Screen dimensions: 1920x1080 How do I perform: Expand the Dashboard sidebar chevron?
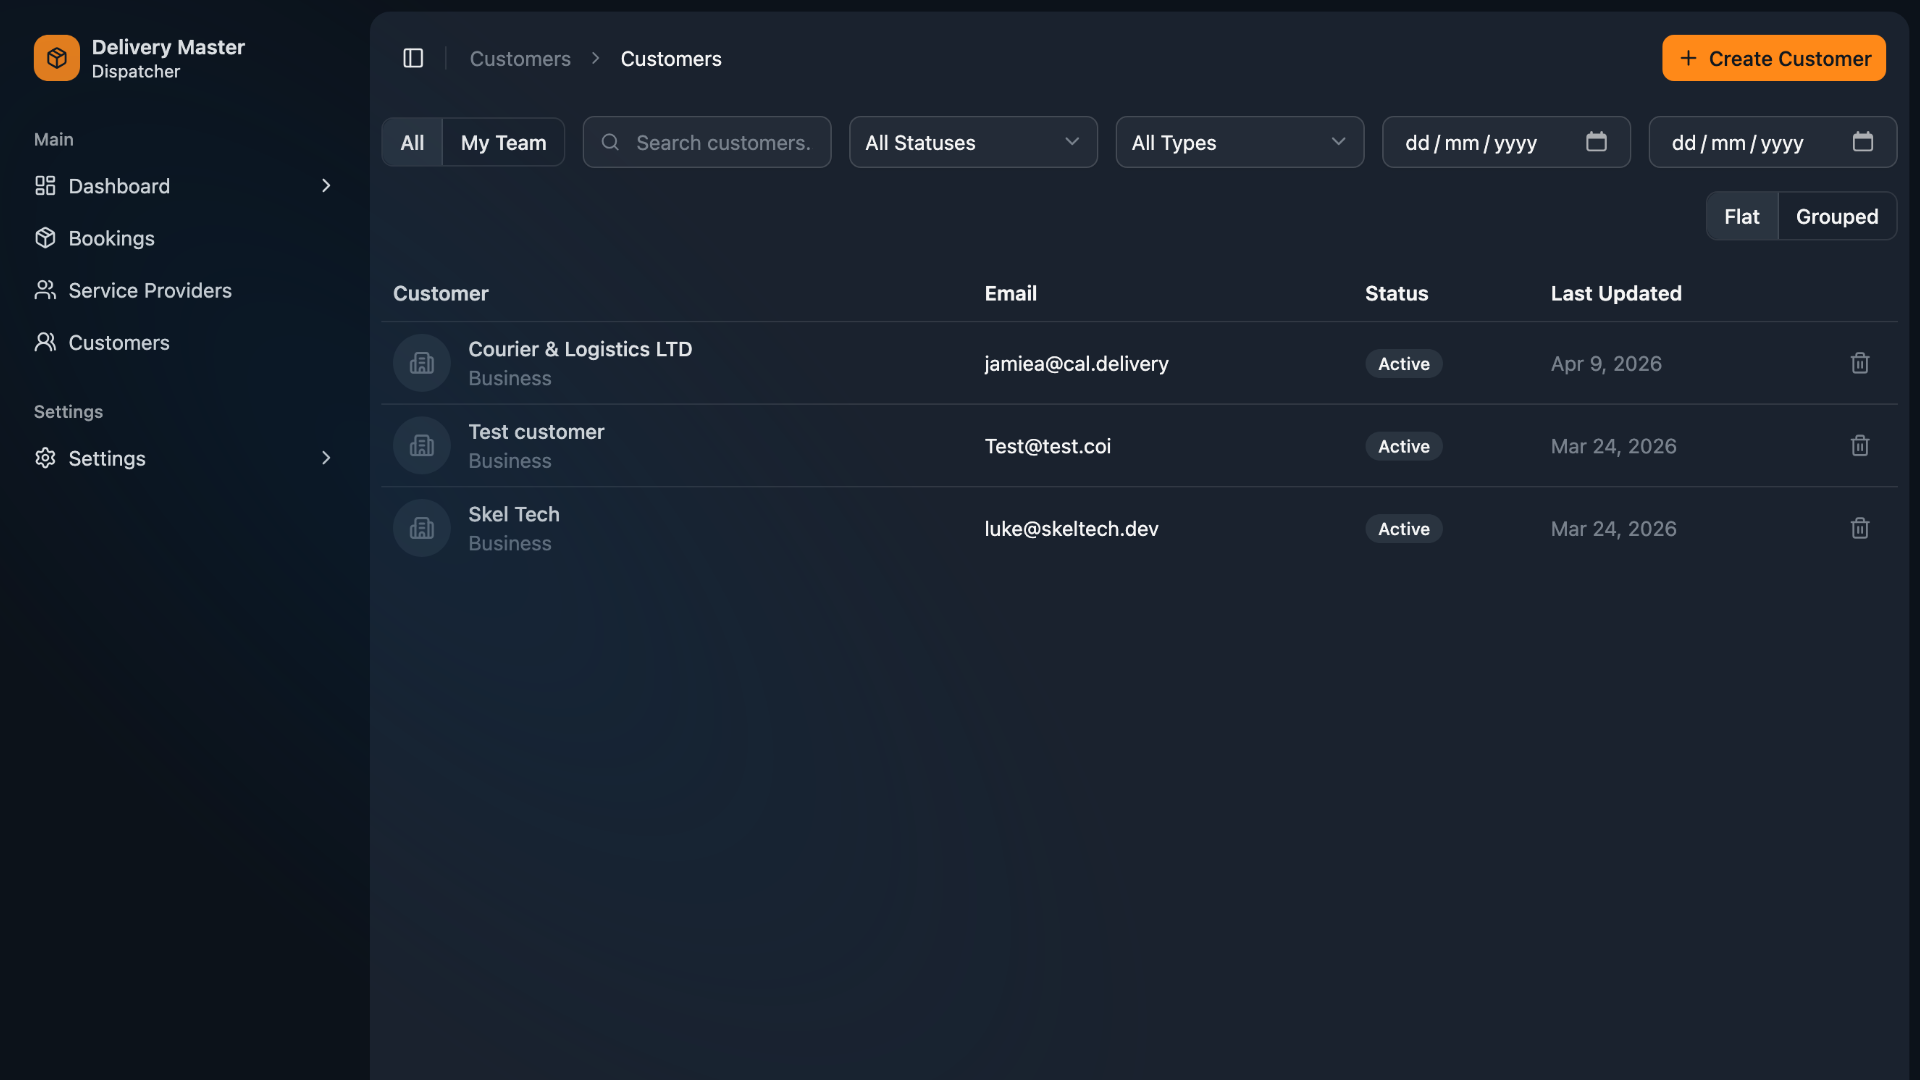[325, 185]
